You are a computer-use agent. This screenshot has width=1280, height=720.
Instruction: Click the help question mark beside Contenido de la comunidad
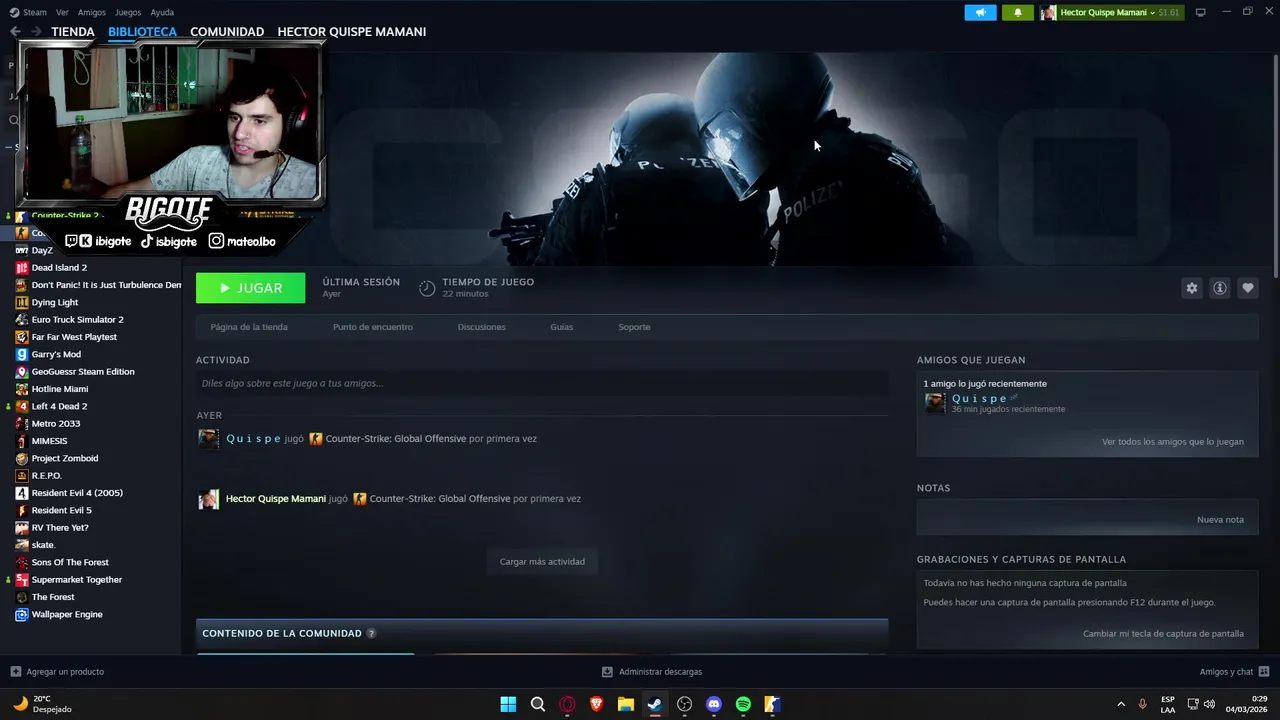(371, 633)
